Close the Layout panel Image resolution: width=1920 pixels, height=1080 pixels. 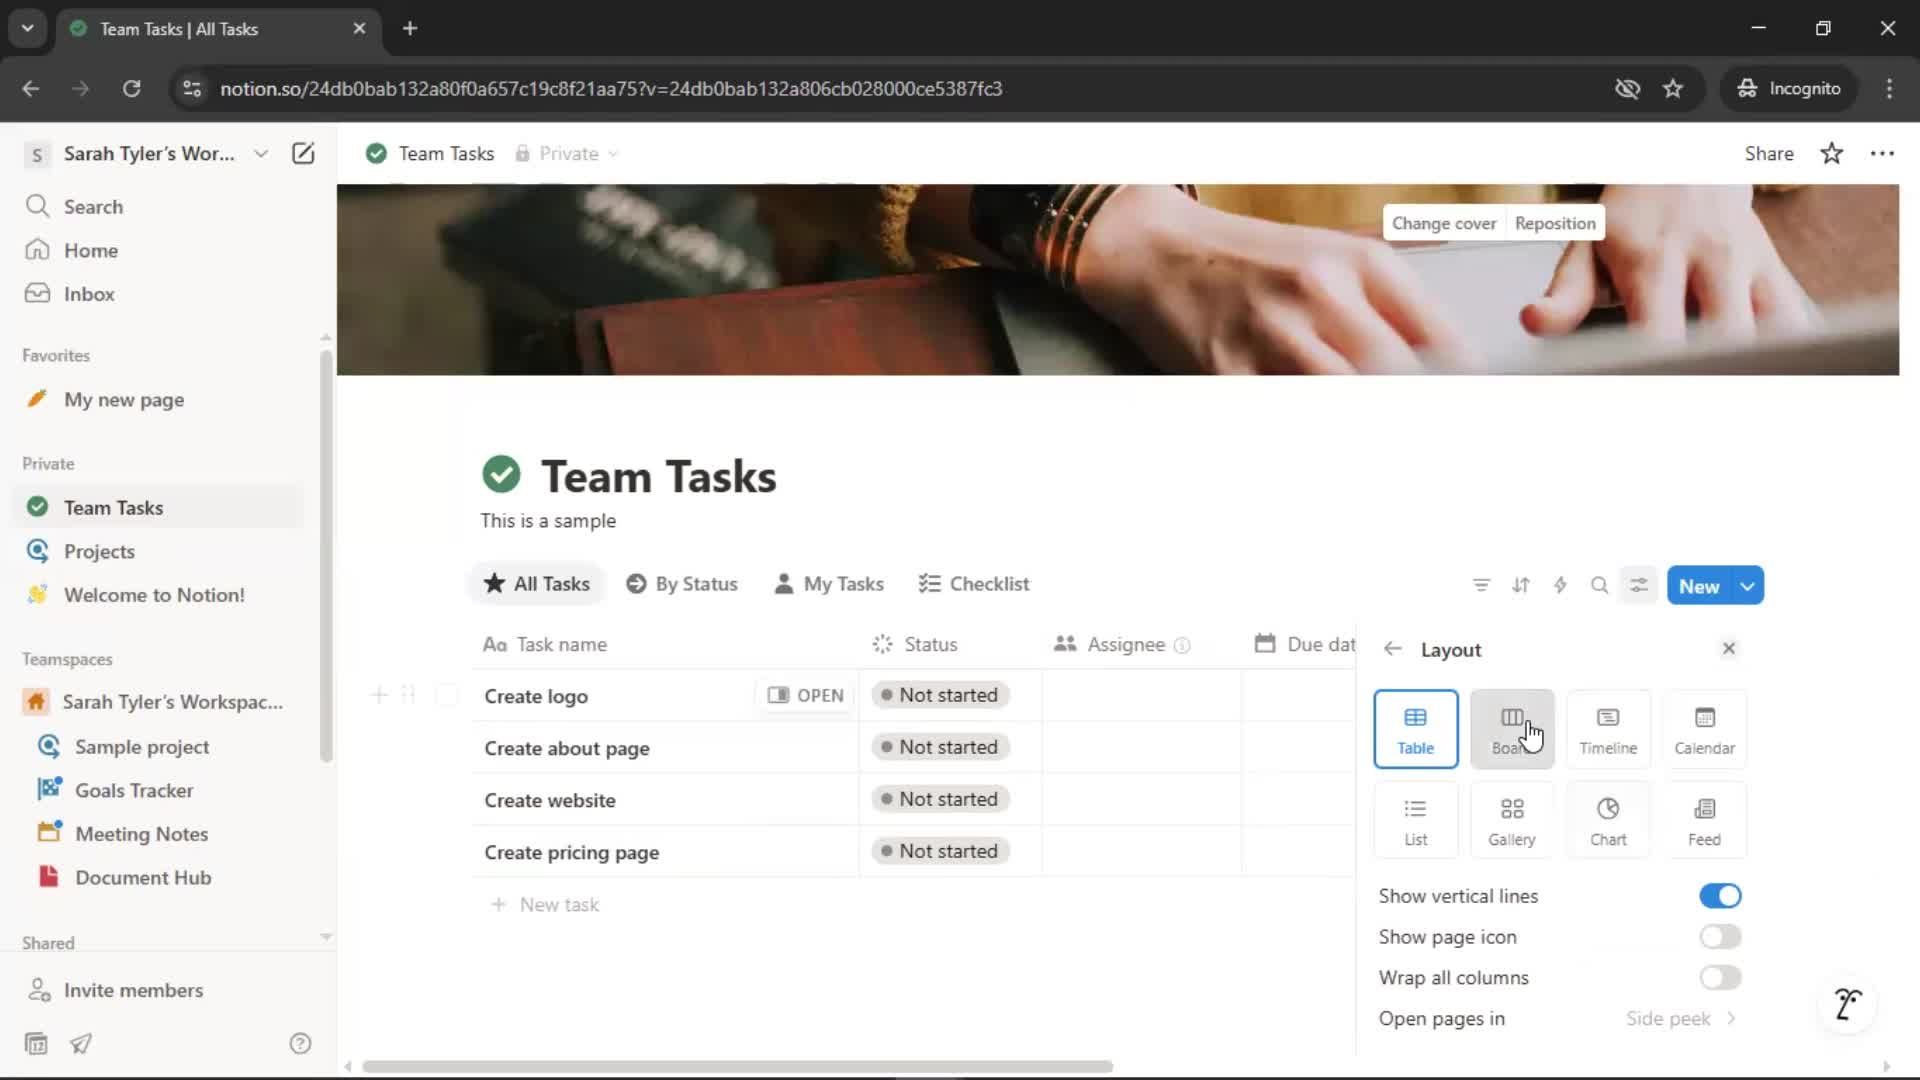[1728, 649]
